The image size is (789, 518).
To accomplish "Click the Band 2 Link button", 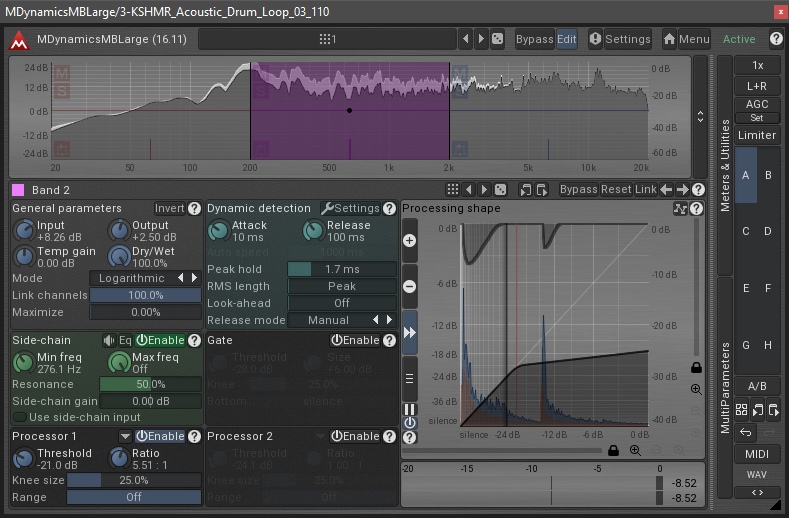I will click(646, 190).
